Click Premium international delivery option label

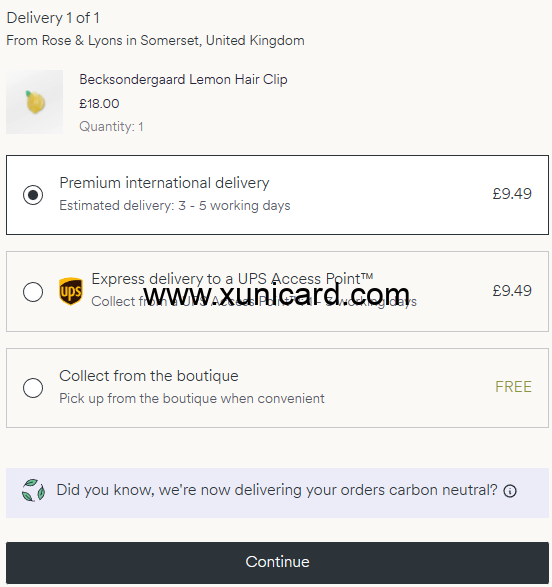click(x=164, y=183)
